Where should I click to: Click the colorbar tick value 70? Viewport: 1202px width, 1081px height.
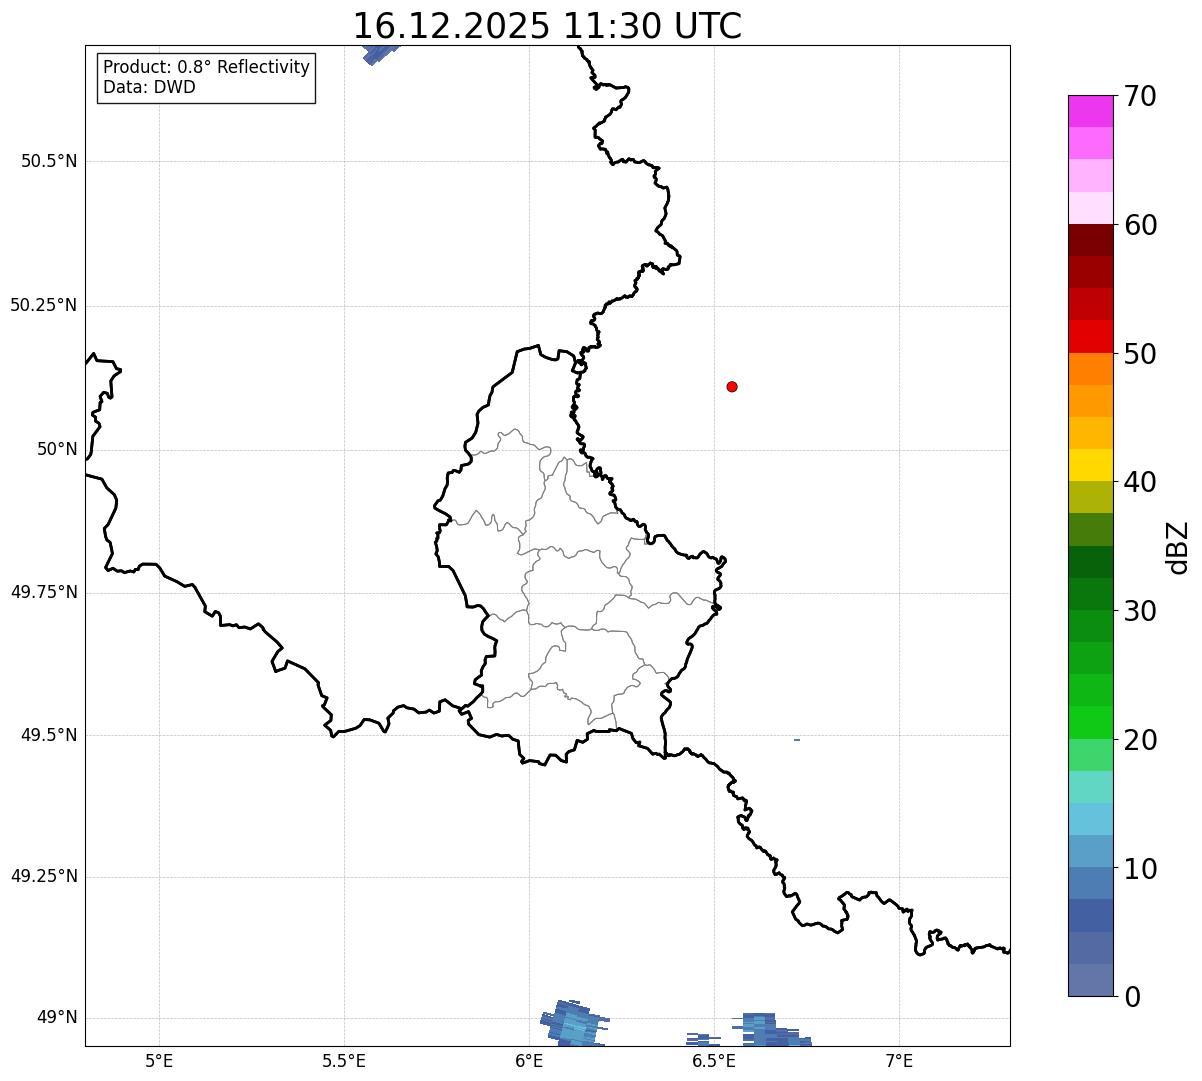tap(1140, 96)
